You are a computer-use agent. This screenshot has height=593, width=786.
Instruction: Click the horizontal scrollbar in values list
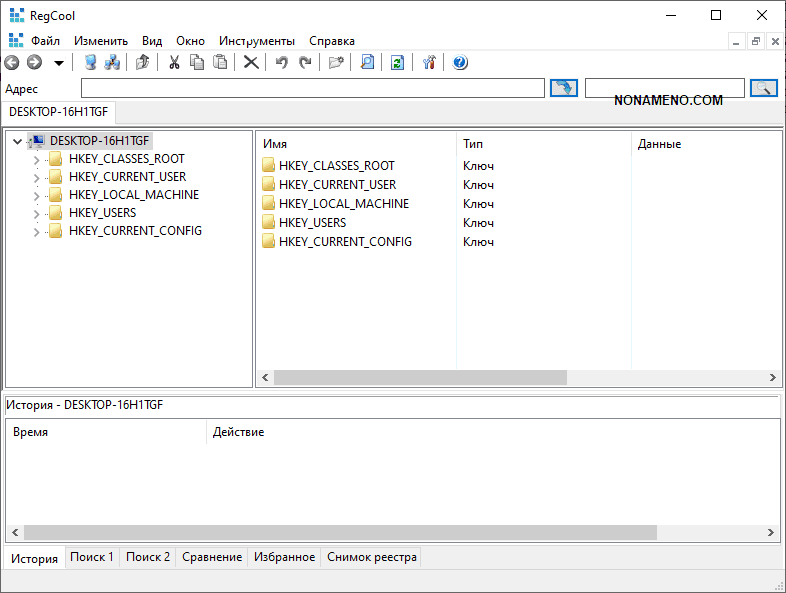point(420,378)
